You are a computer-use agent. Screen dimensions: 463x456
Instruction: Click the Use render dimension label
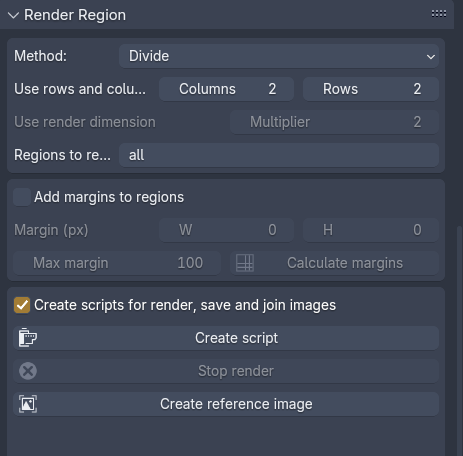(85, 122)
